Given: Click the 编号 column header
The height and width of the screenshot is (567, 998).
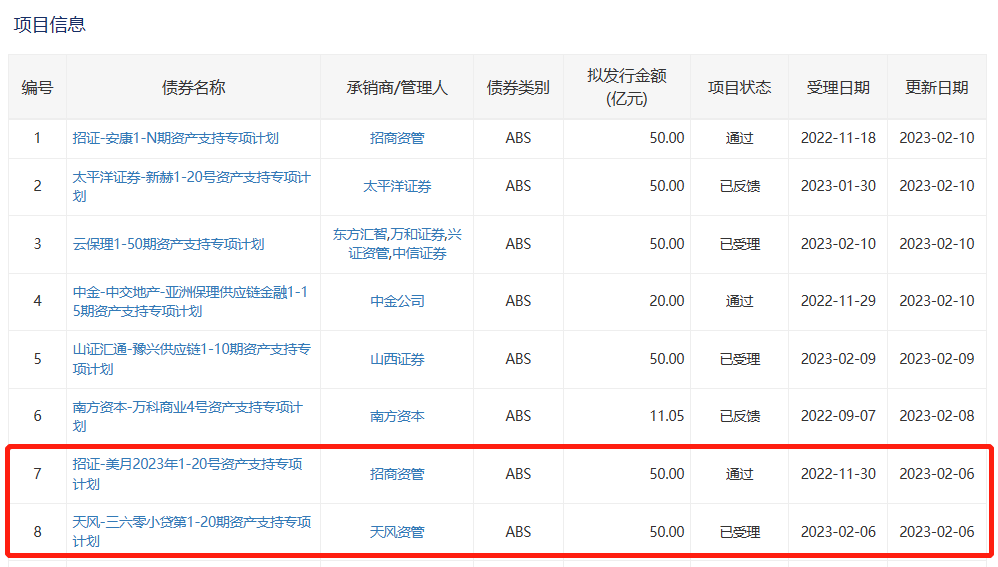Looking at the screenshot, I should coord(37,88).
